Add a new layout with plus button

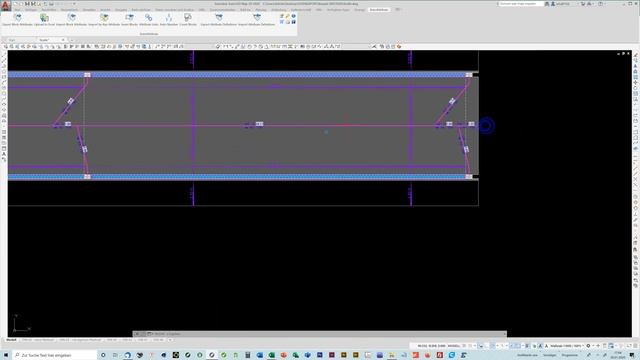tap(170, 340)
